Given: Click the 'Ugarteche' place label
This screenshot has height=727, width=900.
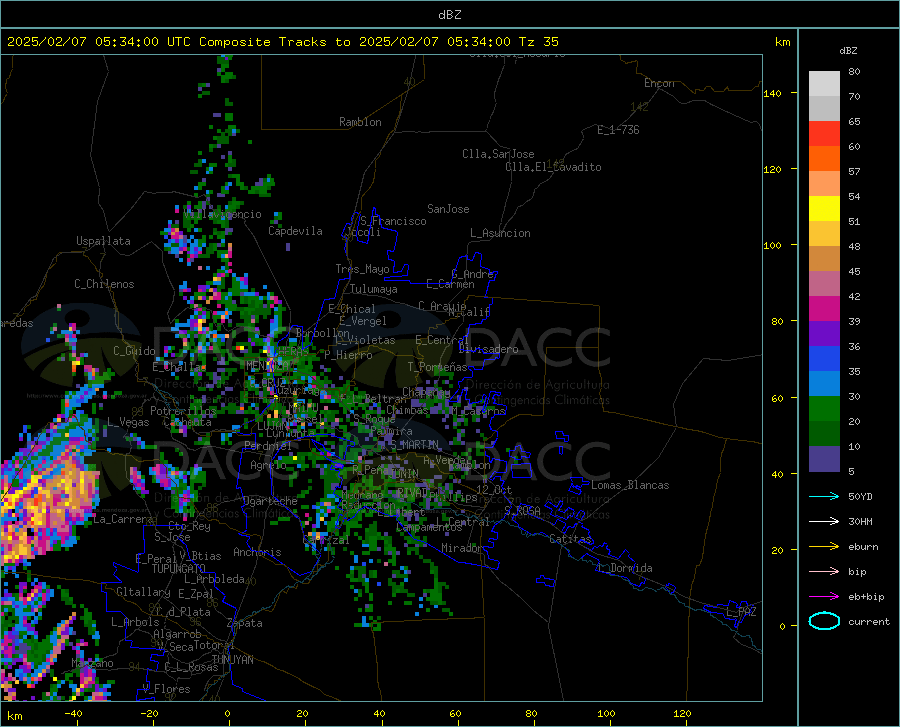Looking at the screenshot, I should [x=270, y=501].
